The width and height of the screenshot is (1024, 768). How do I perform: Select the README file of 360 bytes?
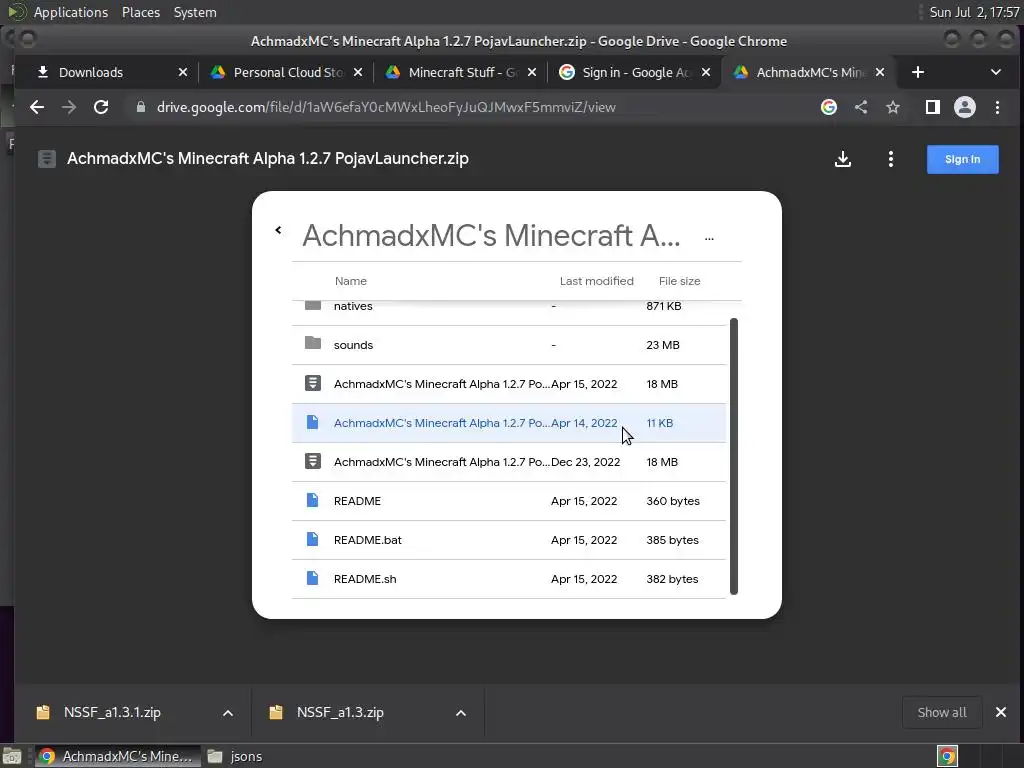[x=509, y=501]
